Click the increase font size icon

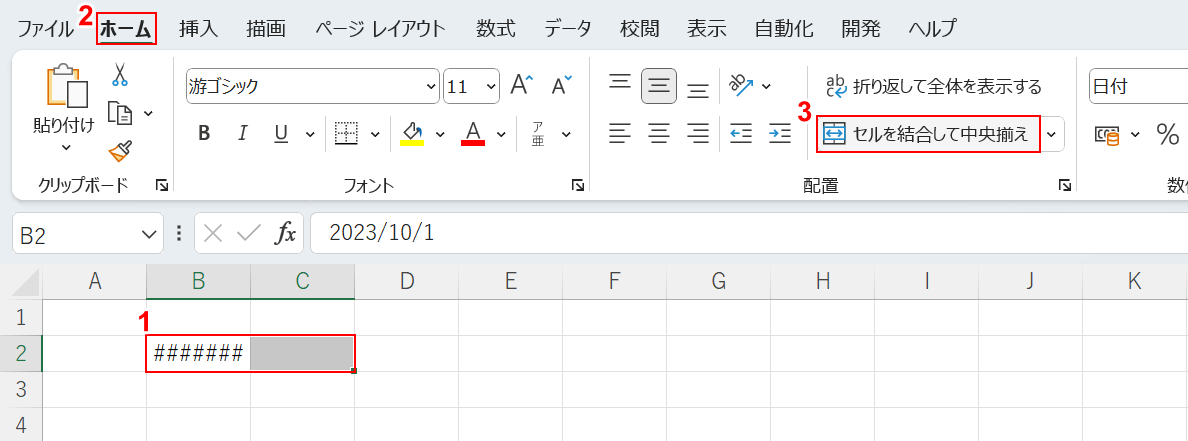[522, 86]
